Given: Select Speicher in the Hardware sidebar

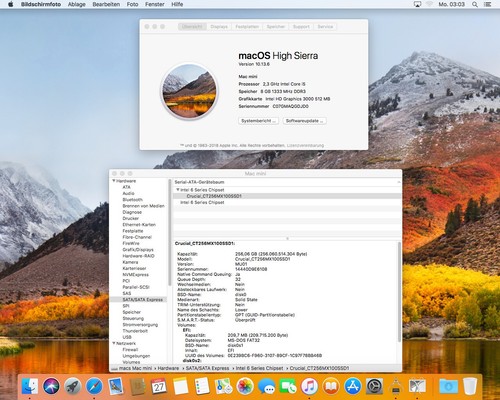Looking at the screenshot, I should [x=132, y=312].
